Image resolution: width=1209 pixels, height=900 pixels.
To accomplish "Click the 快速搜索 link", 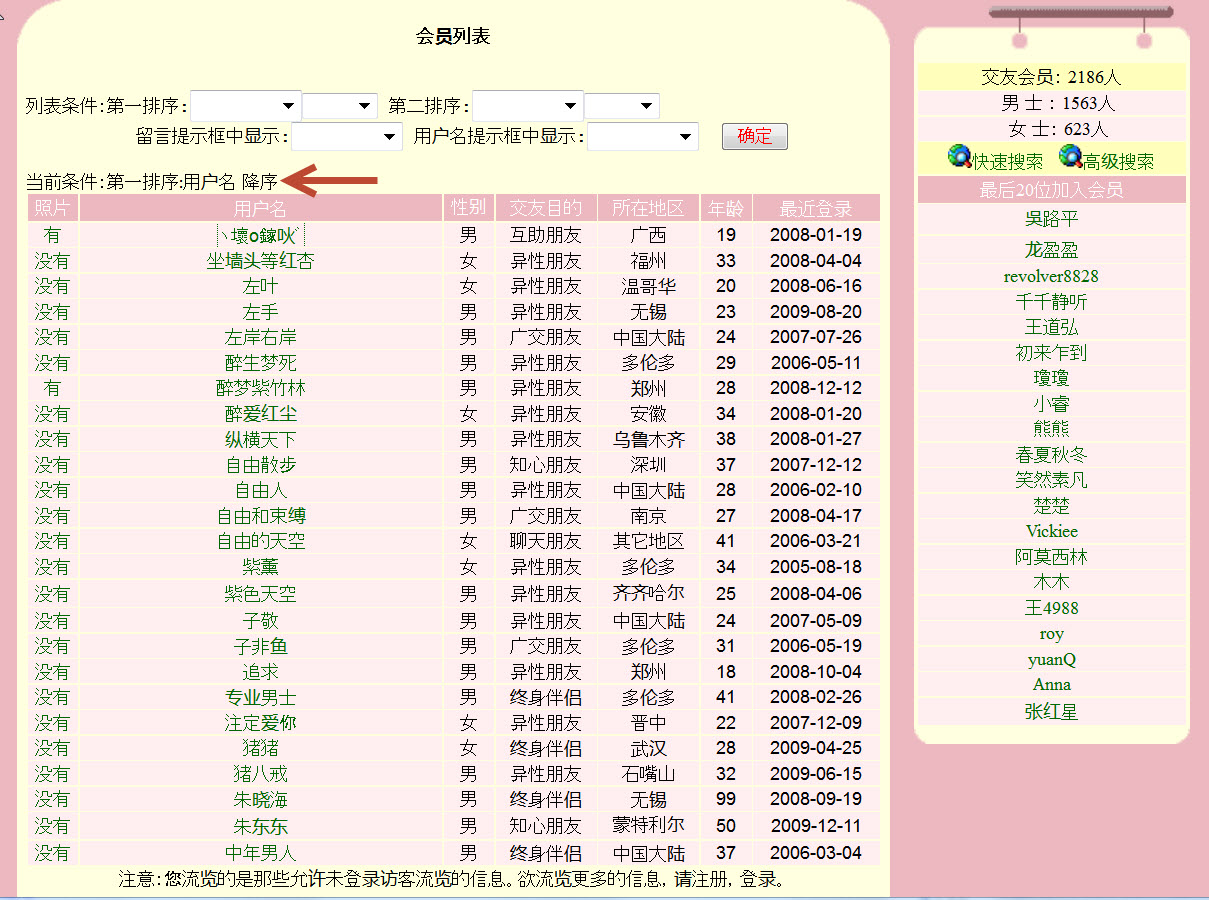I will (1007, 162).
